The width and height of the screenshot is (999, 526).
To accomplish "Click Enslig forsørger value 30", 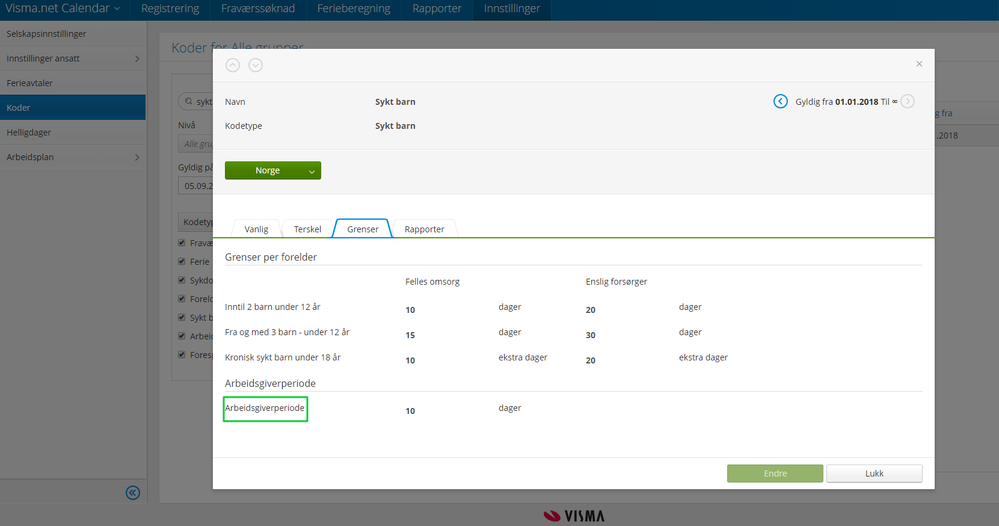I will click(x=591, y=335).
